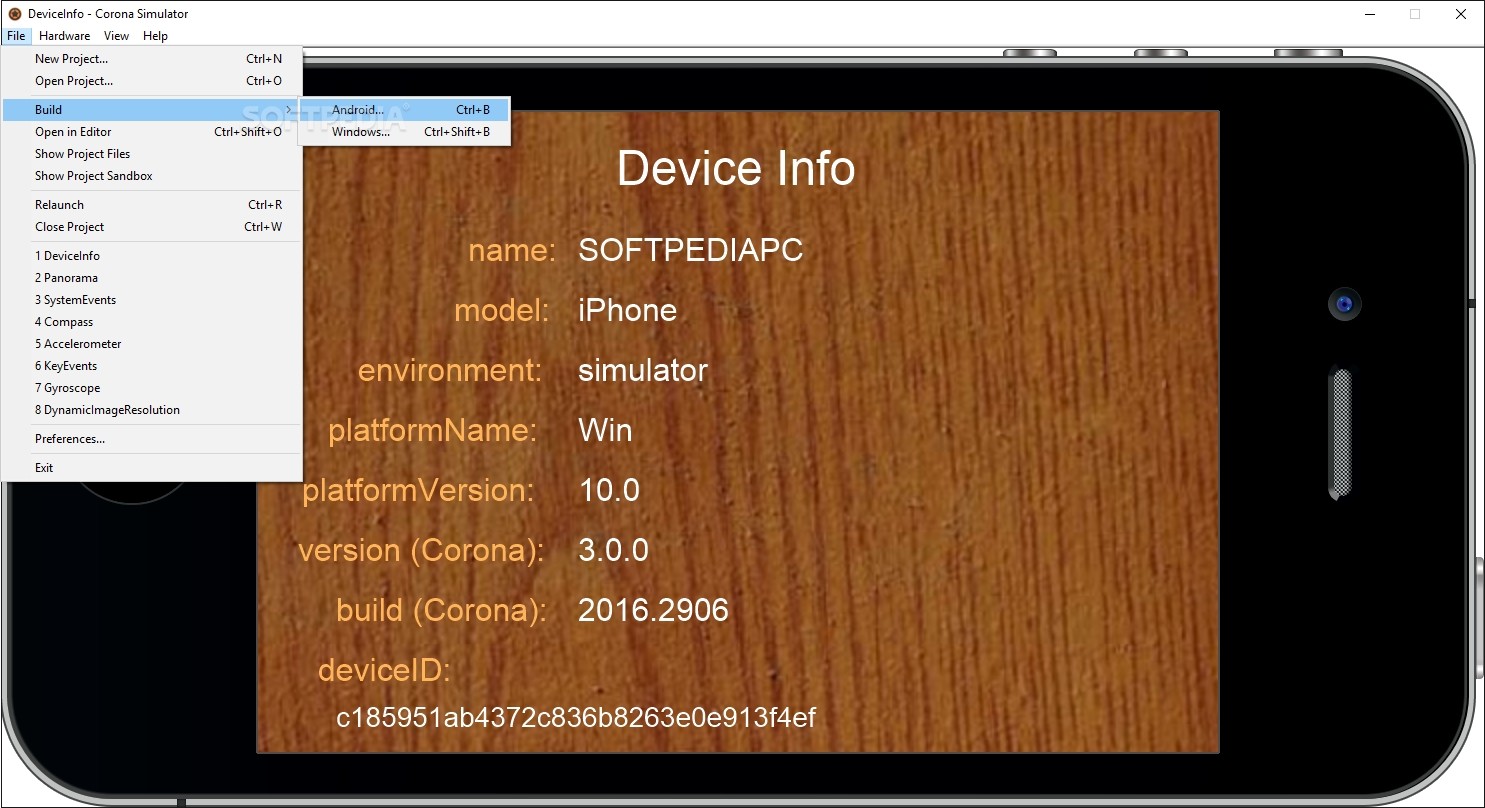The width and height of the screenshot is (1485, 808).
Task: Click Show Project Sandbox
Action: (151, 176)
